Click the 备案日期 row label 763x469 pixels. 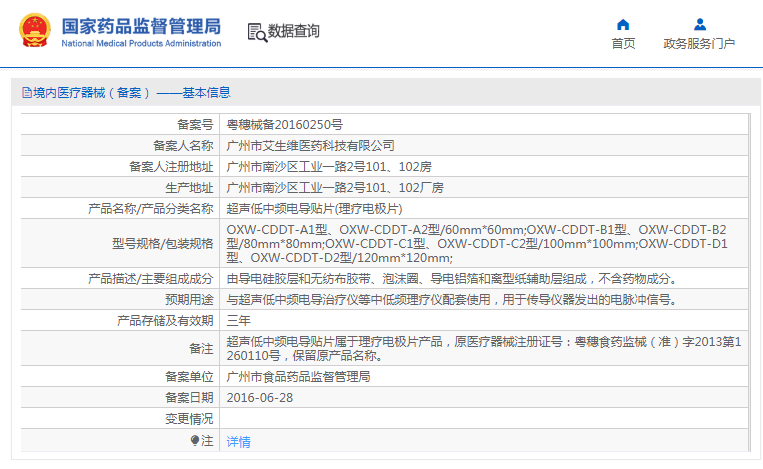(189, 398)
